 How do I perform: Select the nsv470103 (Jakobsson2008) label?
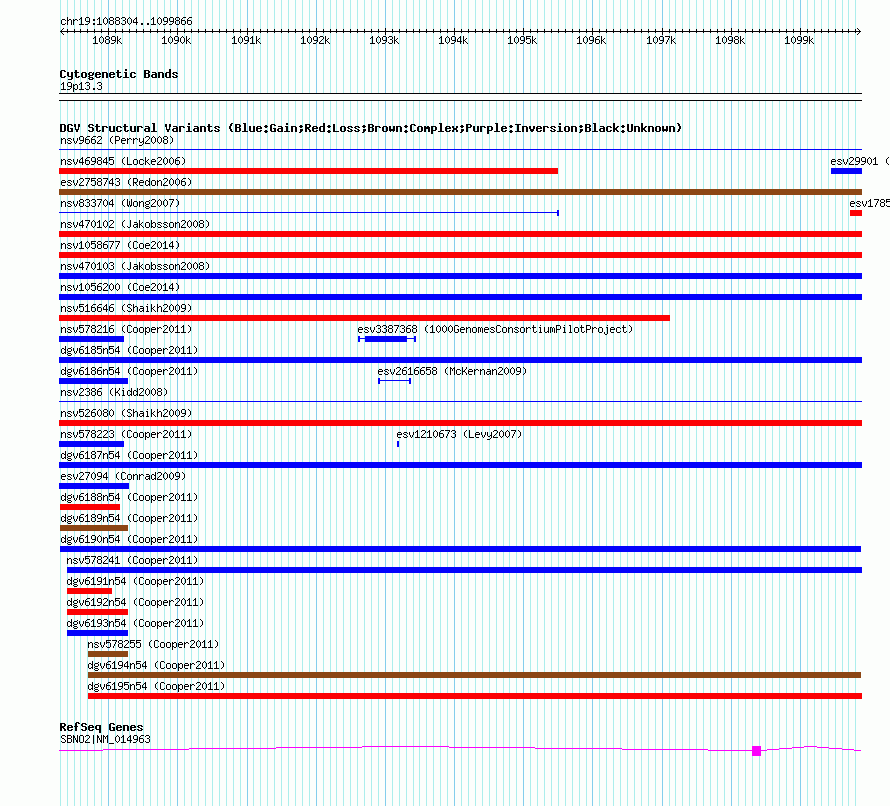point(135,266)
